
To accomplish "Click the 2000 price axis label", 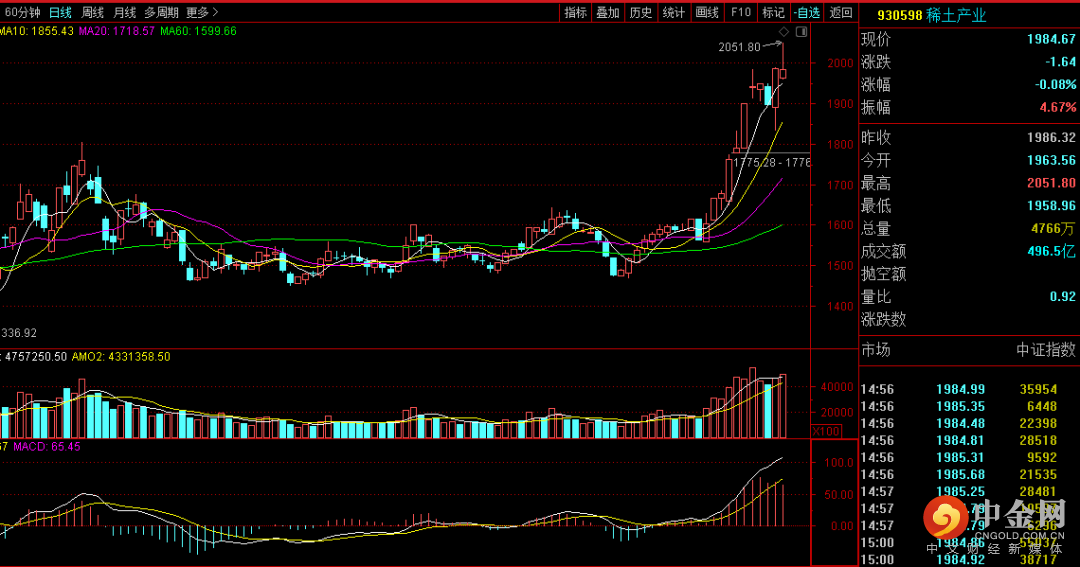I will click(840, 63).
